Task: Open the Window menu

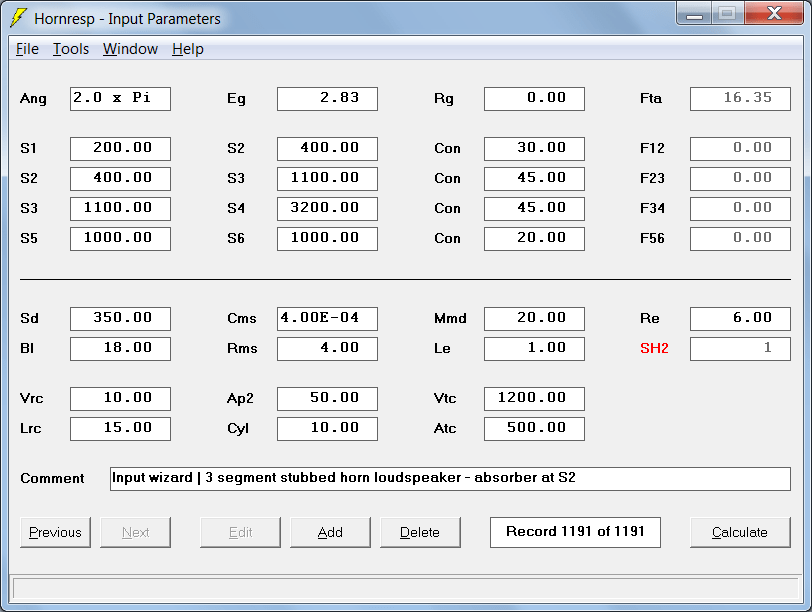Action: point(130,49)
